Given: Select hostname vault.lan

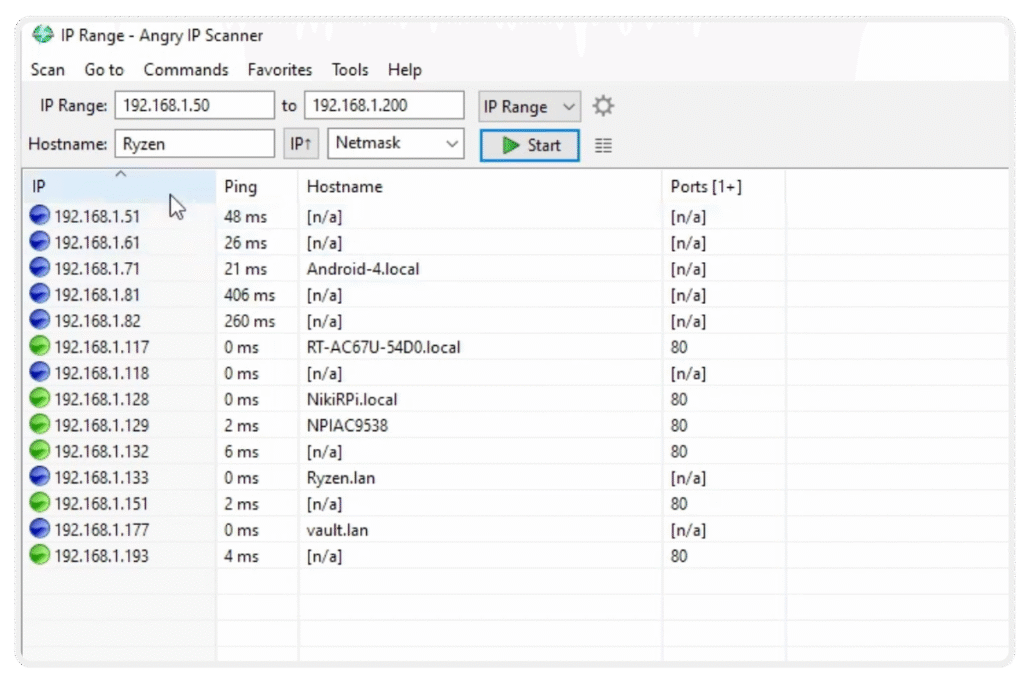Looking at the screenshot, I should (x=337, y=530).
